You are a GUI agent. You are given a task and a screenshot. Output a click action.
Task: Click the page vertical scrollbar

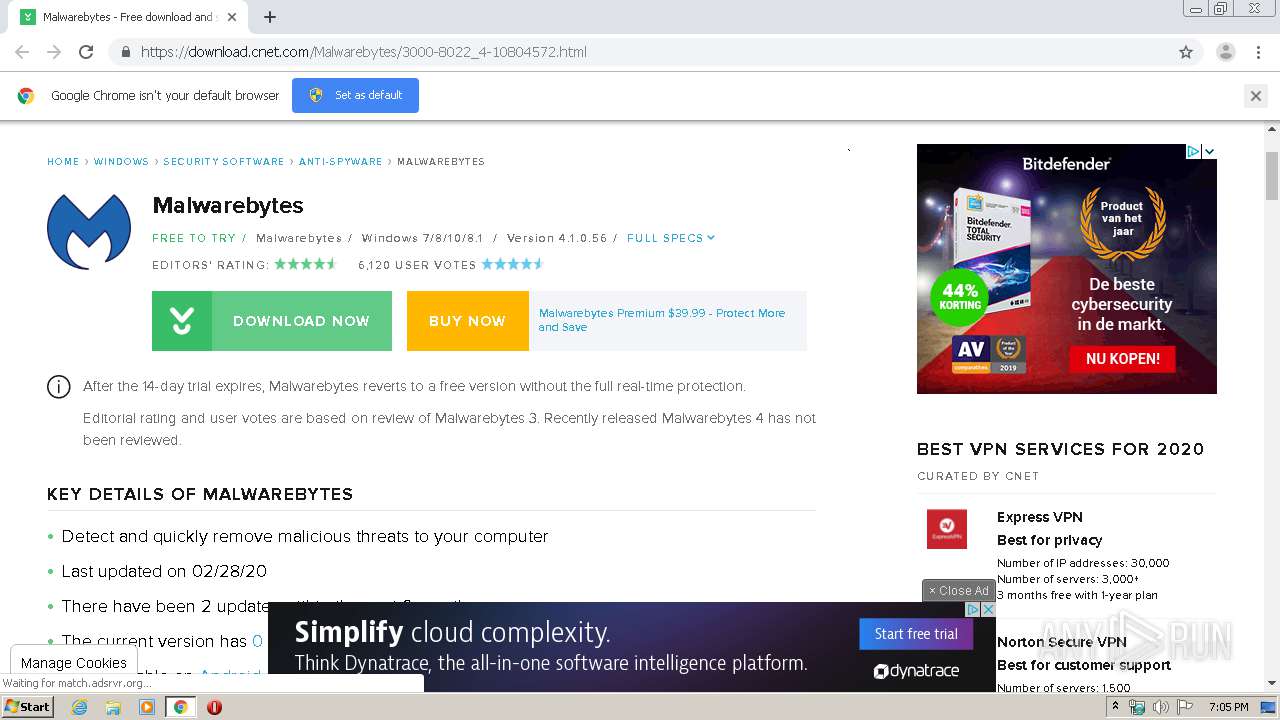pos(1272,176)
